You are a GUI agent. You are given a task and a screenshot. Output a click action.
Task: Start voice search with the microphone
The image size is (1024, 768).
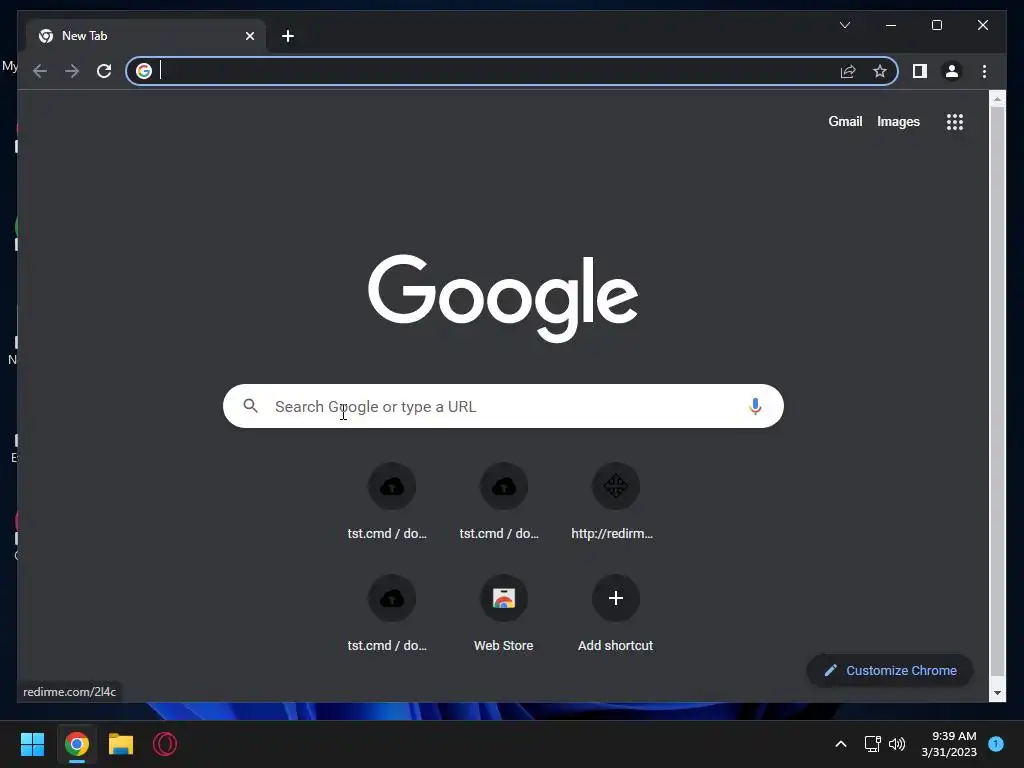pyautogui.click(x=755, y=406)
